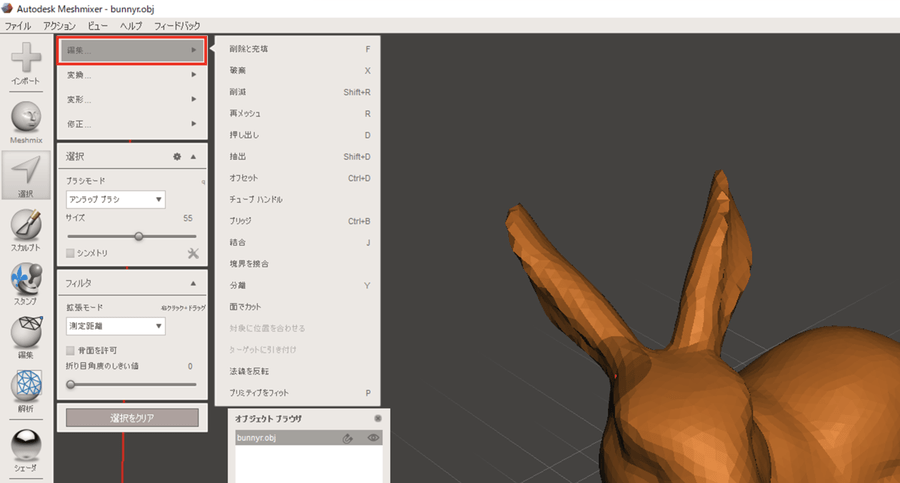Open the スタンプ stamp tool
The height and width of the screenshot is (483, 900).
[x=26, y=279]
